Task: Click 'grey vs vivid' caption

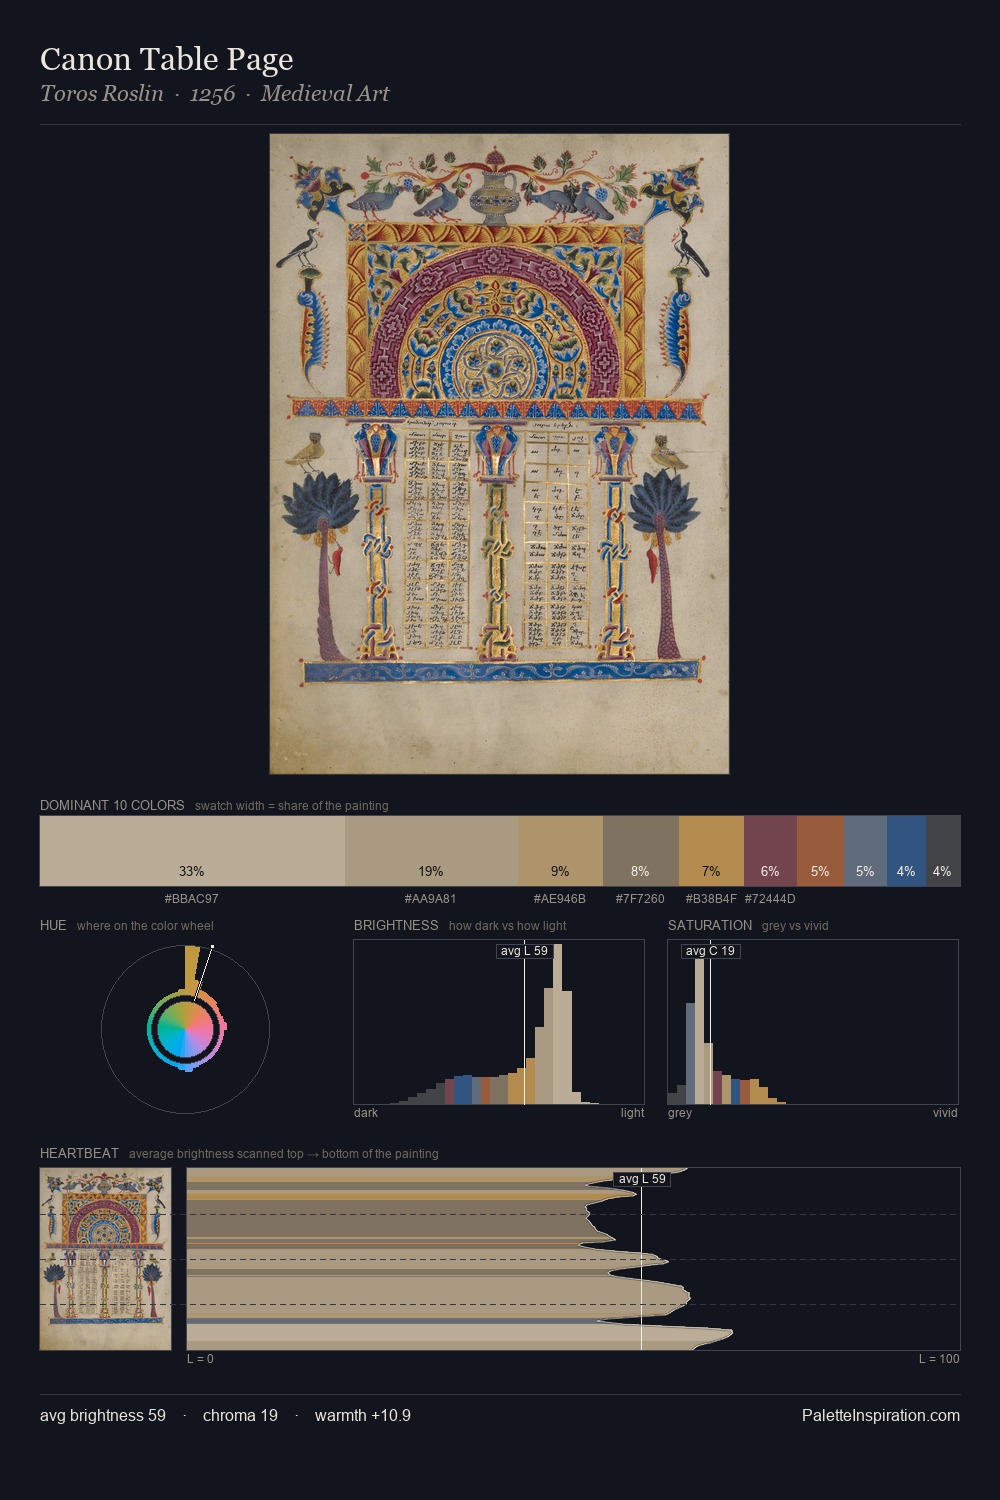Action: click(795, 926)
